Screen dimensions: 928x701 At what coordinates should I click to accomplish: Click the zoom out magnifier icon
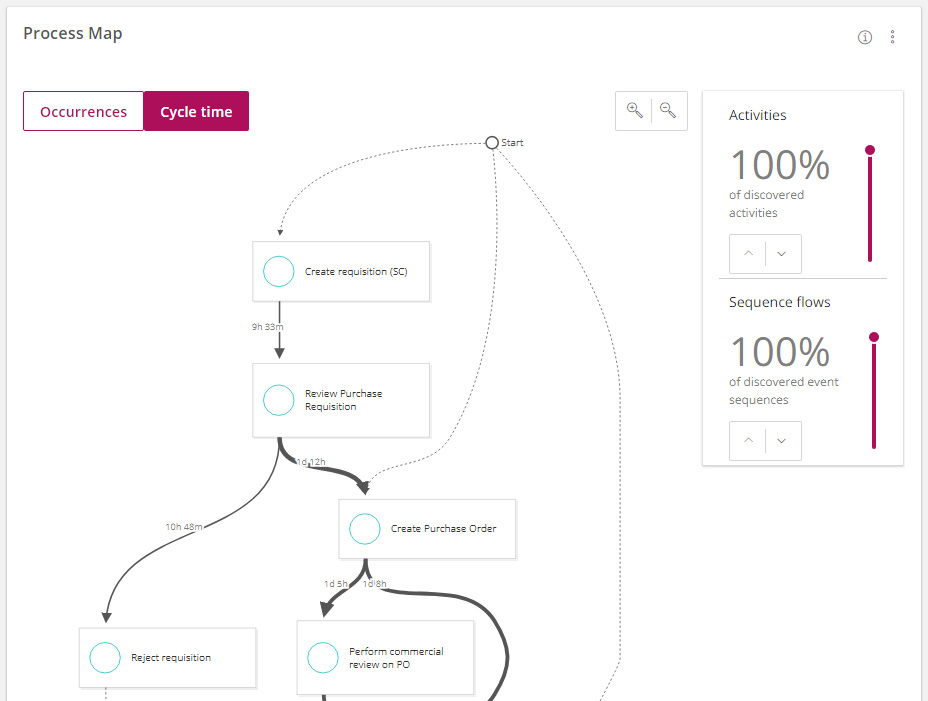[668, 111]
